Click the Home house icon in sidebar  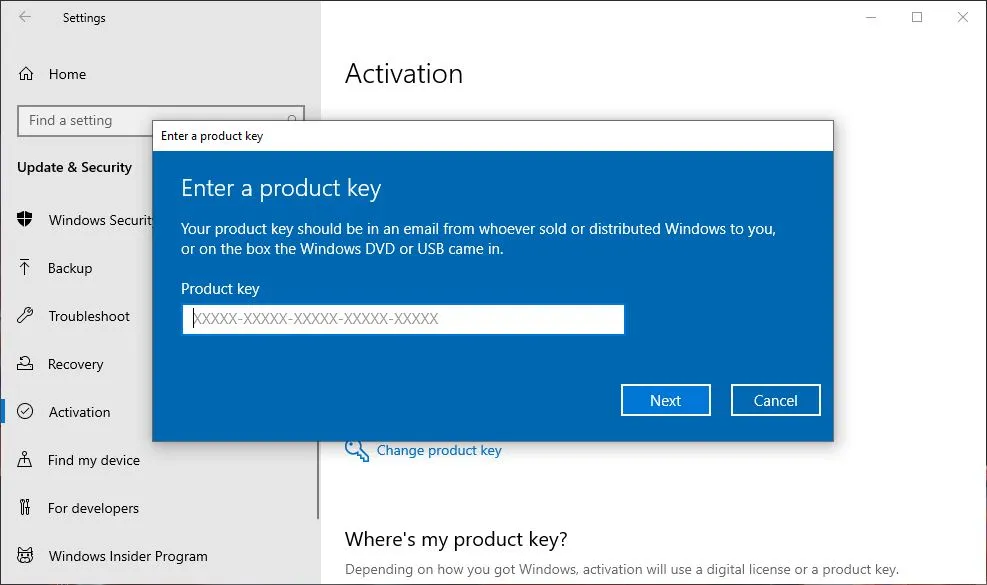pos(24,73)
